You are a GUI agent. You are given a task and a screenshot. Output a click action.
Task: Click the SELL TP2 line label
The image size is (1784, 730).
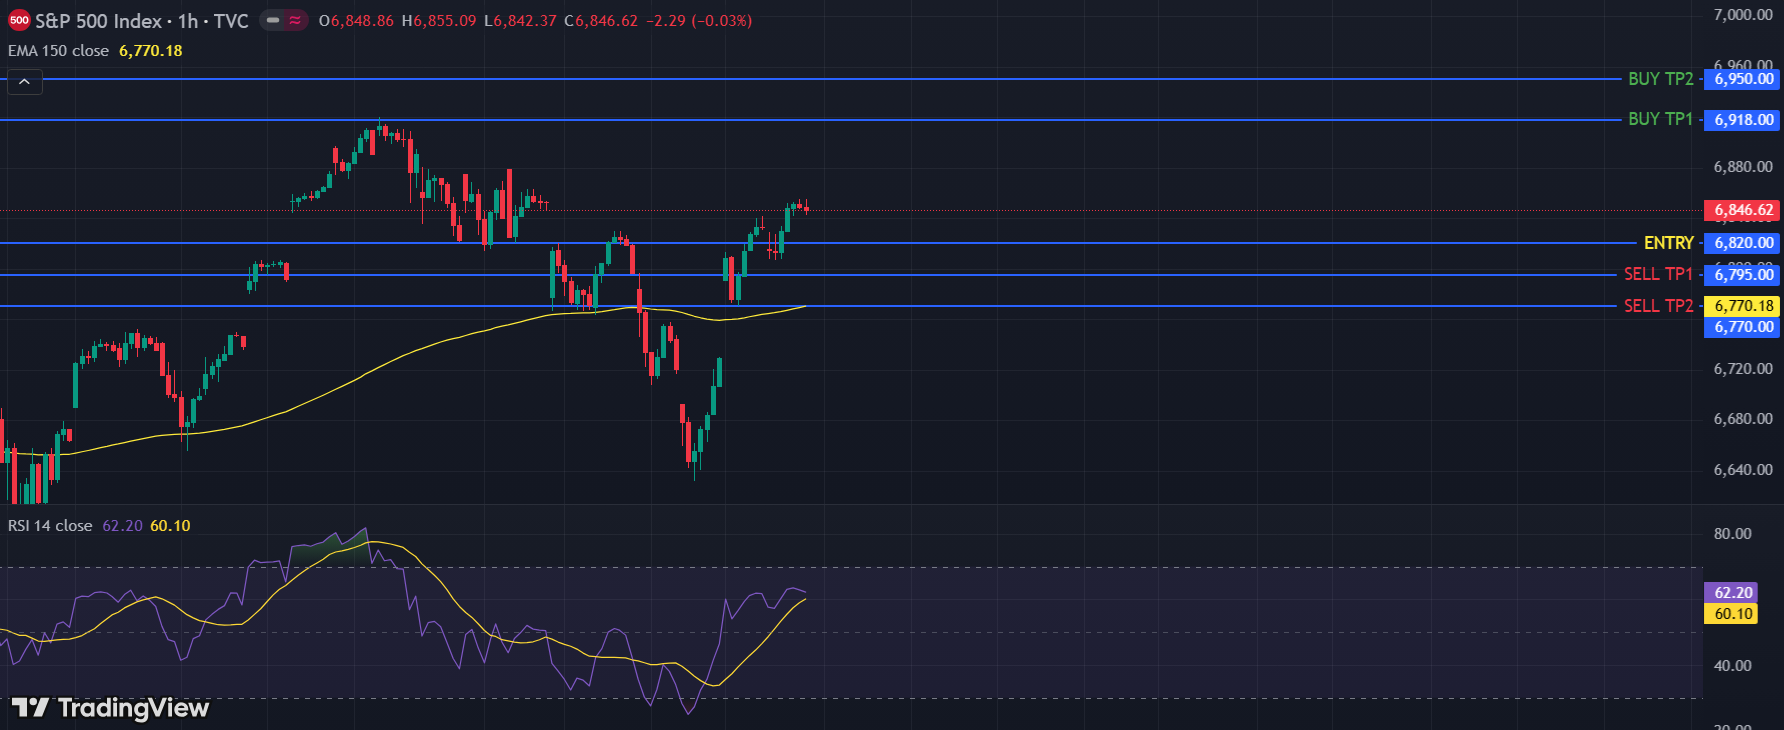(1658, 306)
